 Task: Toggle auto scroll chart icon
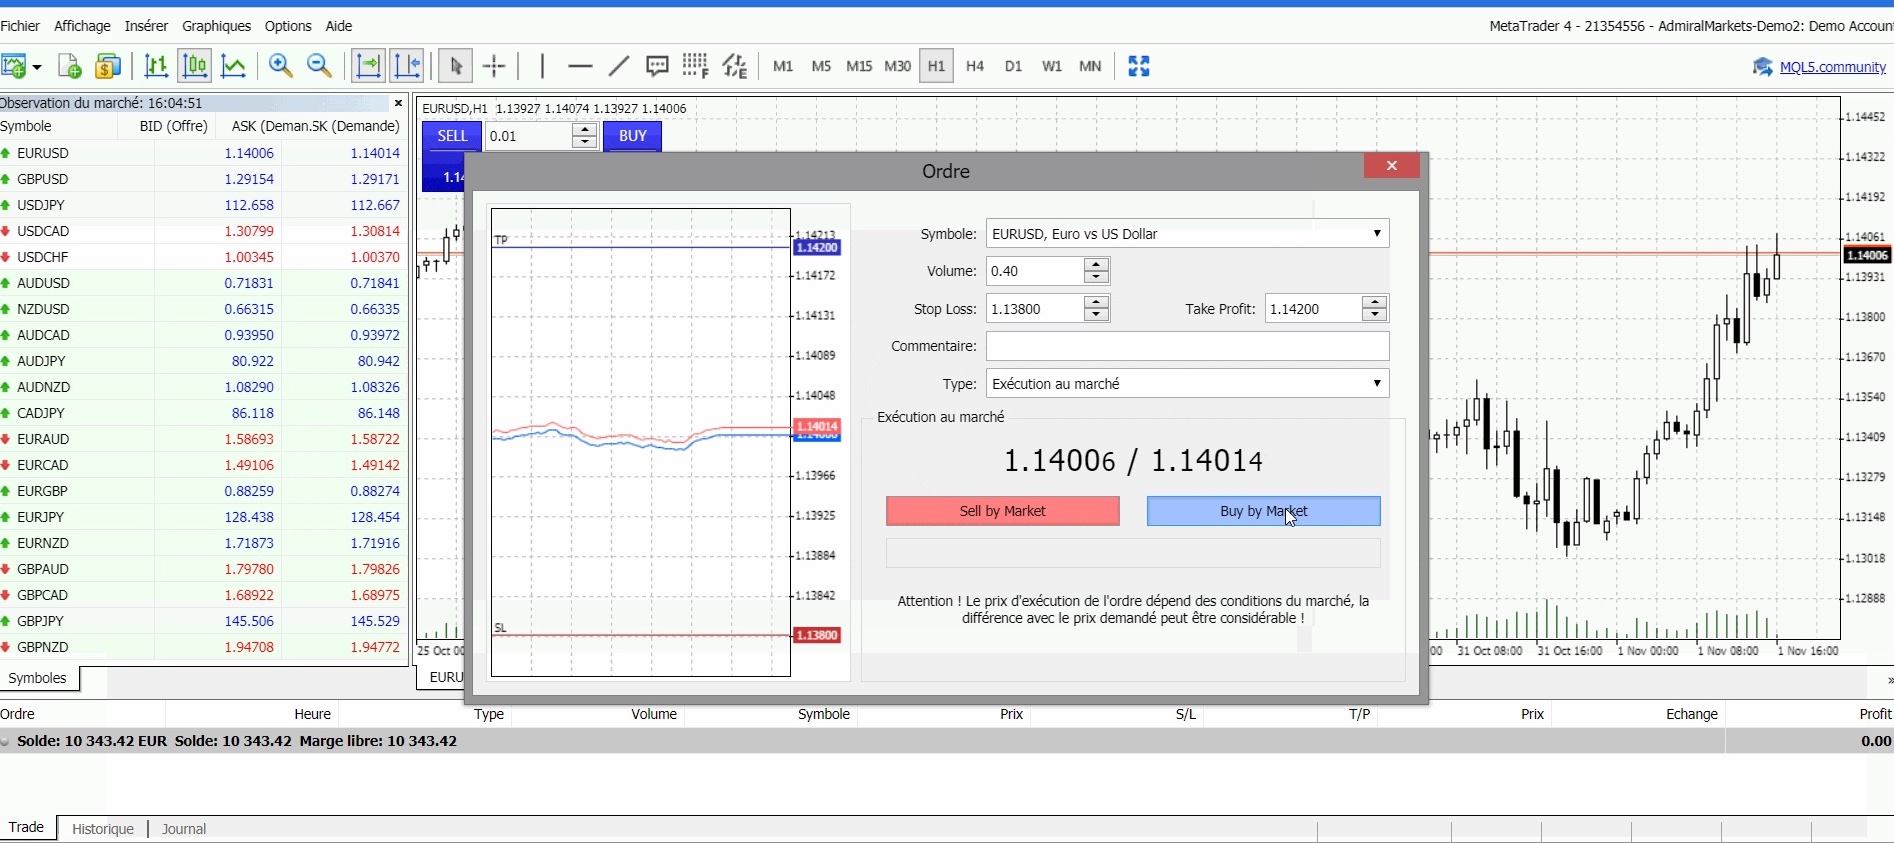(368, 67)
